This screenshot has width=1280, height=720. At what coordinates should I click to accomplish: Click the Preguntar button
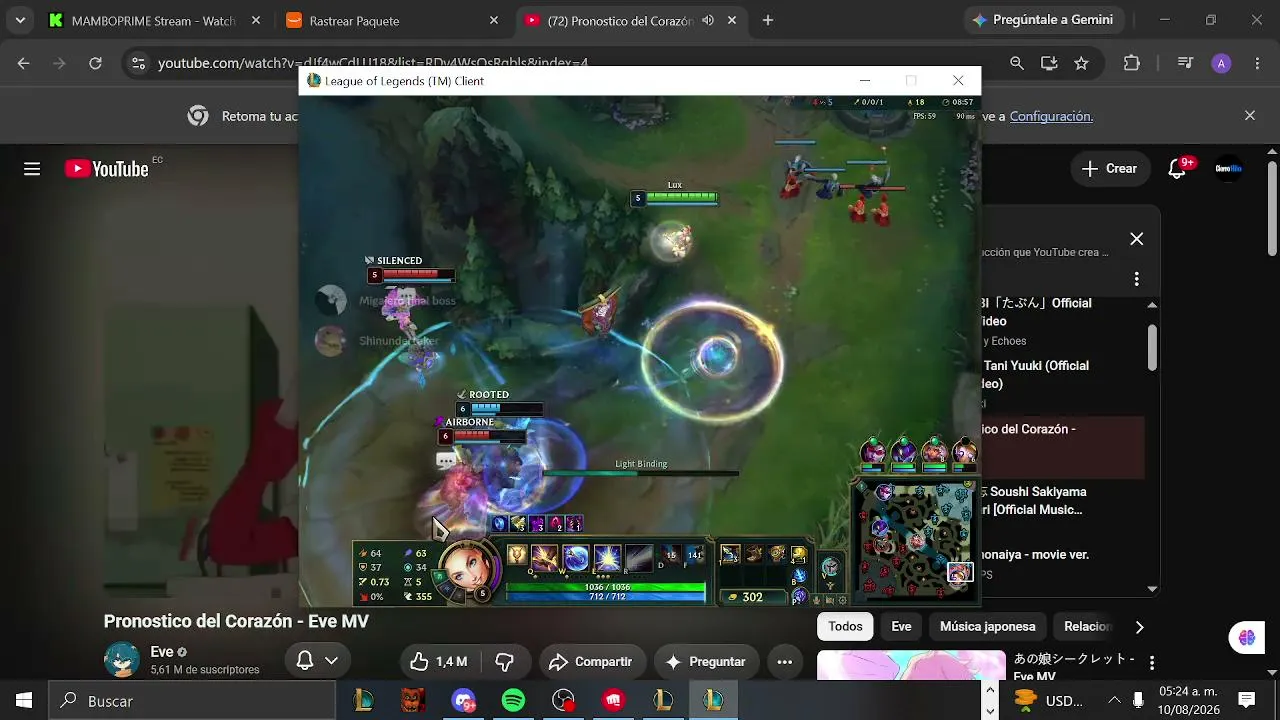coord(706,661)
